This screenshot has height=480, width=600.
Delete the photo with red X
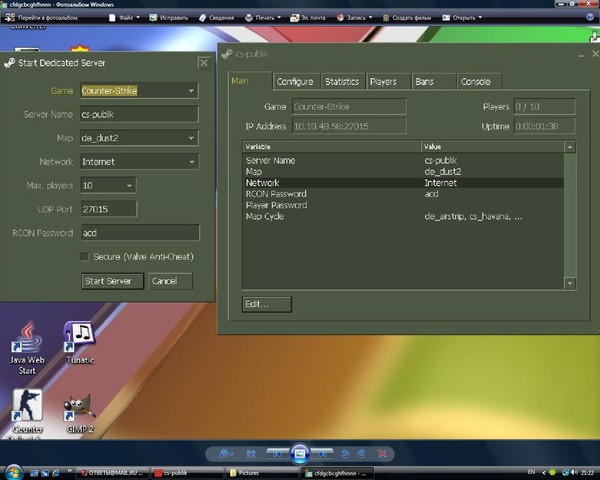[382, 454]
